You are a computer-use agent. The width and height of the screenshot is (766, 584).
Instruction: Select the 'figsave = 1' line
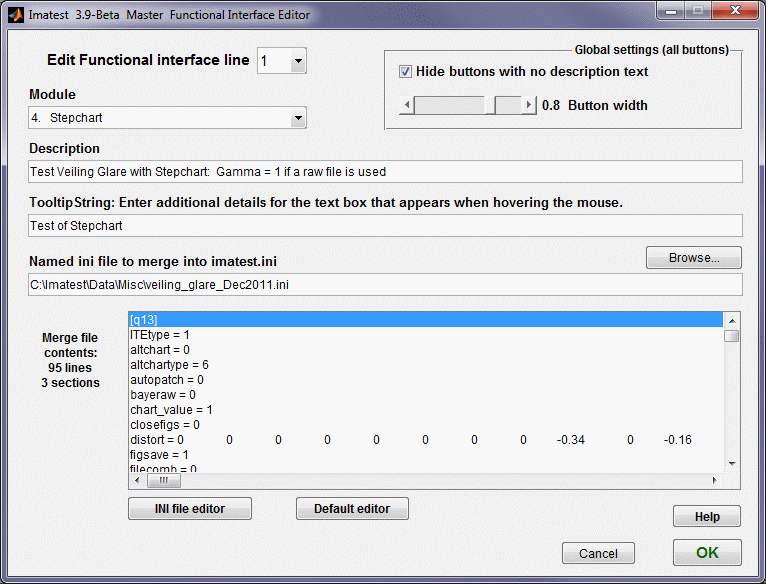[x=426, y=455]
